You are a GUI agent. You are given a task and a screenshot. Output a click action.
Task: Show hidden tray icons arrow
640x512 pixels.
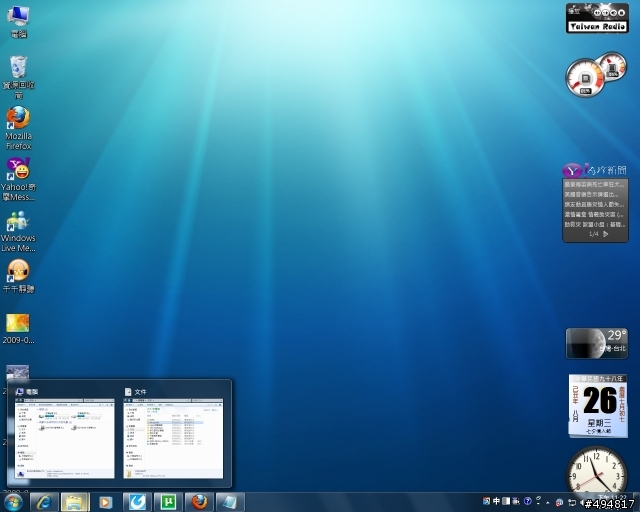click(548, 502)
